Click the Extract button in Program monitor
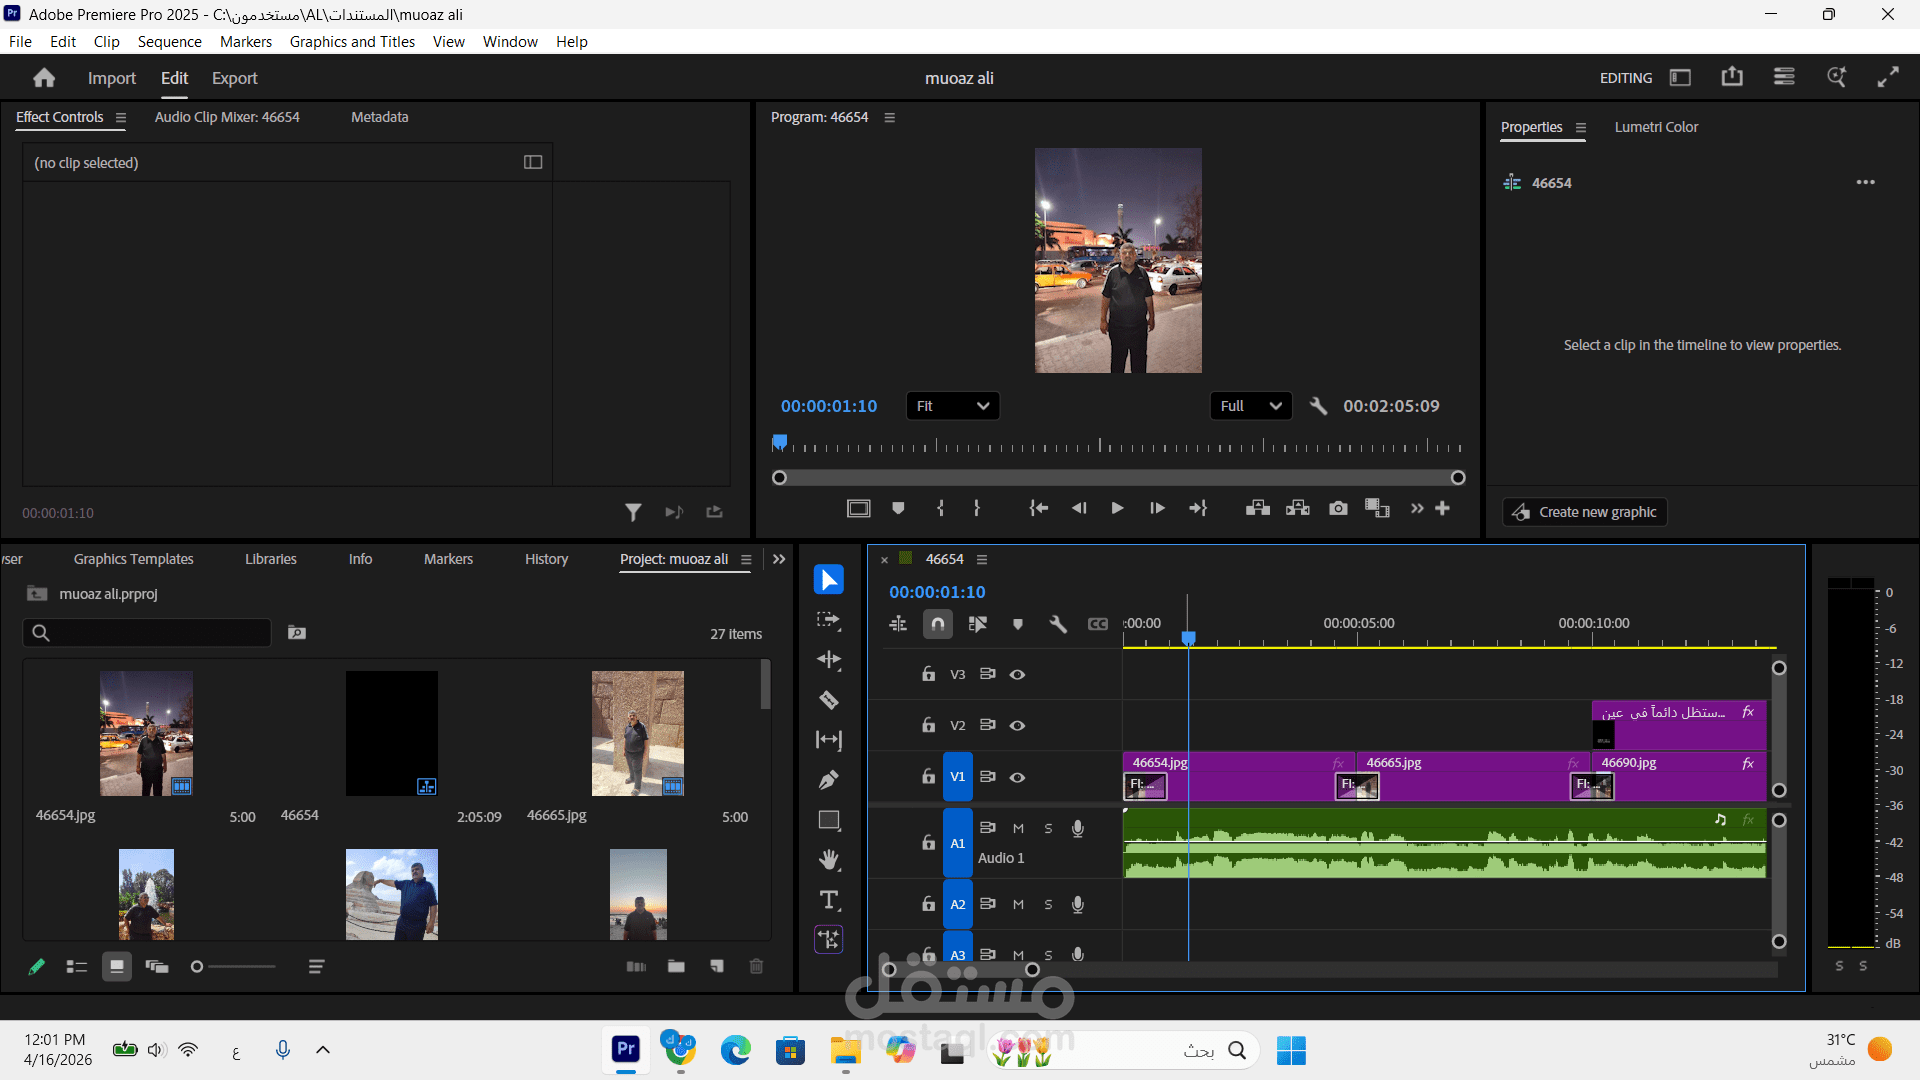The height and width of the screenshot is (1080, 1920). pos(1298,508)
